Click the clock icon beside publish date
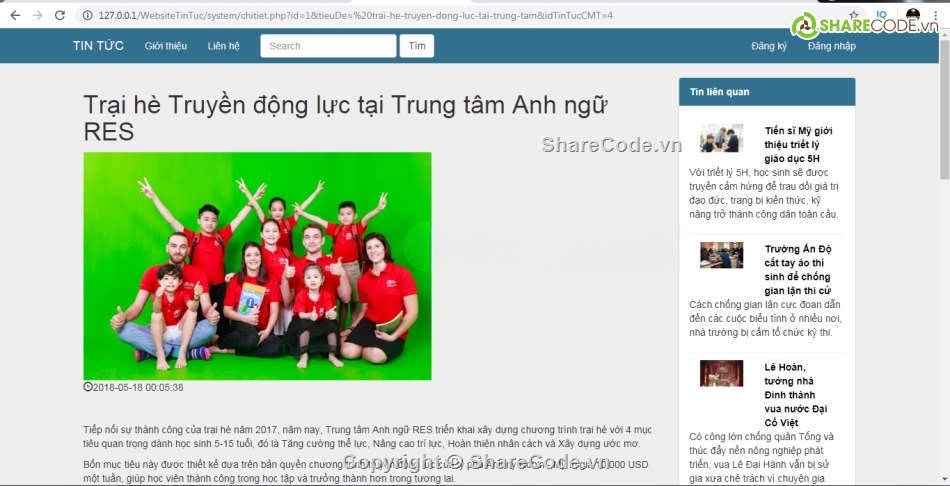 (87, 387)
